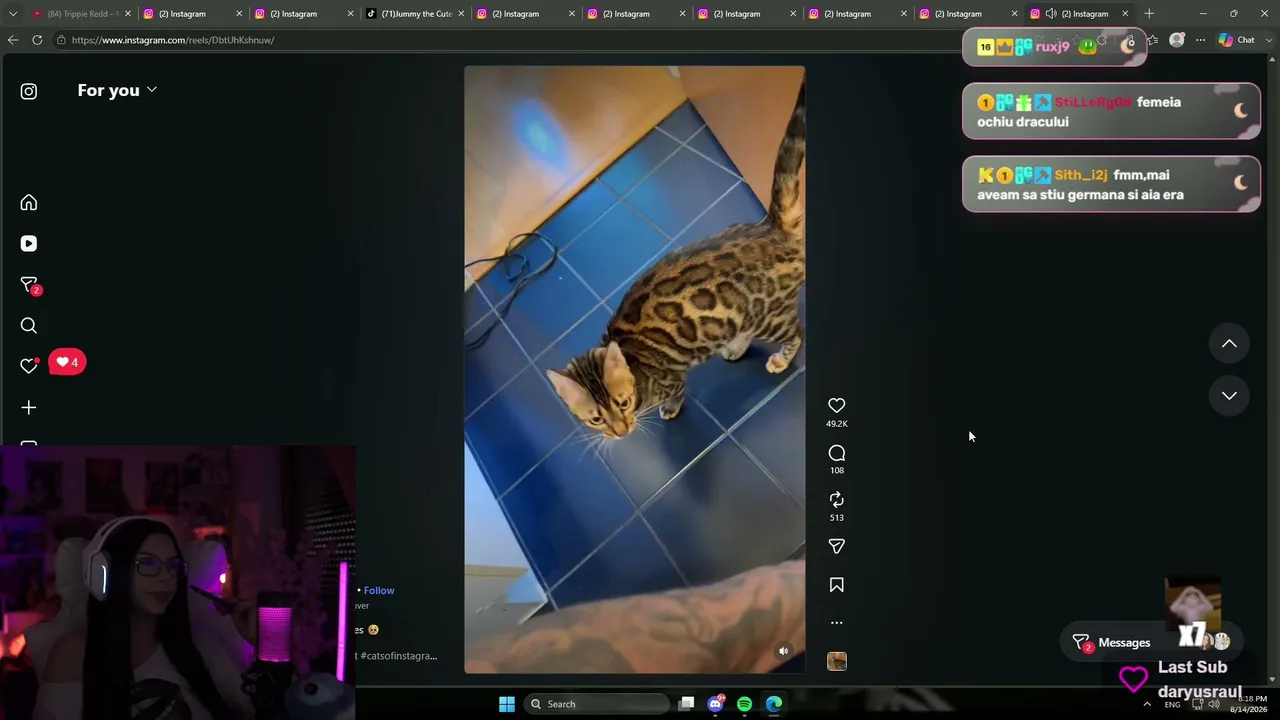Go to the next reel with down chevron
The image size is (1280, 720).
[x=1229, y=396]
